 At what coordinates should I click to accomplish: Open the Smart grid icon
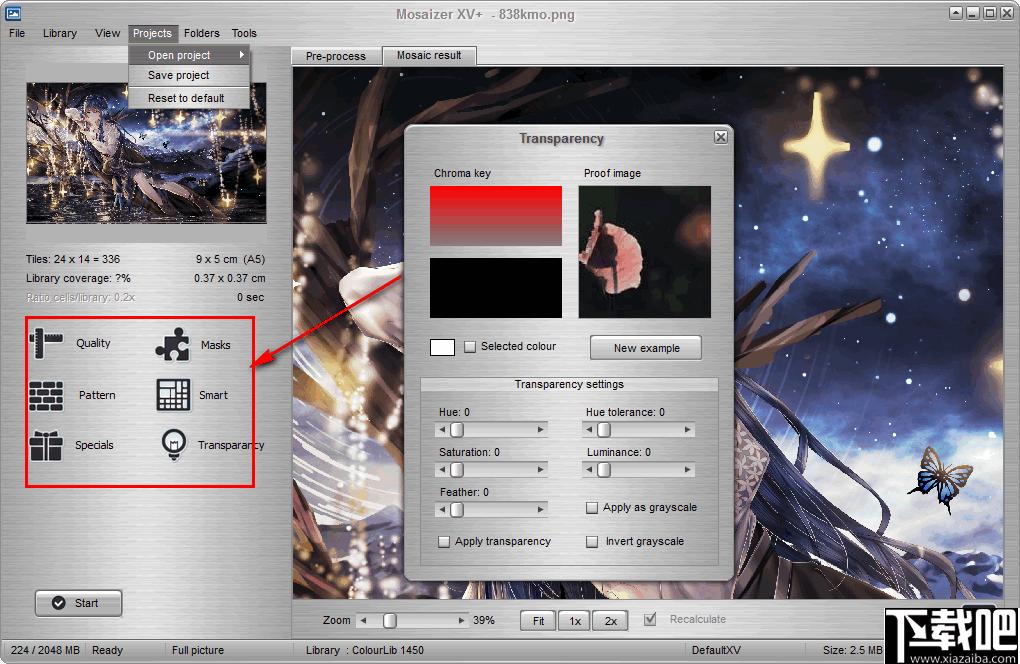(x=174, y=395)
